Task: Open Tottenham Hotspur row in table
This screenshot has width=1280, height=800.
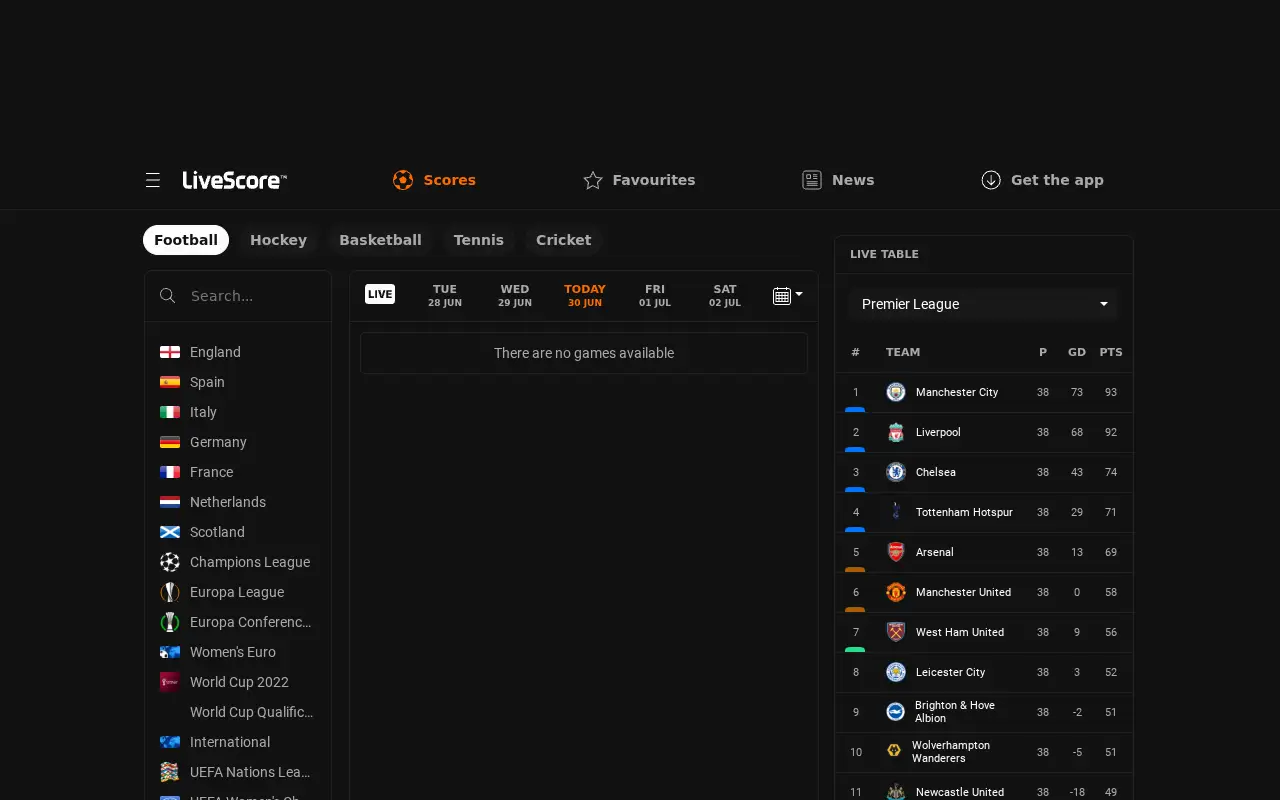Action: [x=984, y=512]
